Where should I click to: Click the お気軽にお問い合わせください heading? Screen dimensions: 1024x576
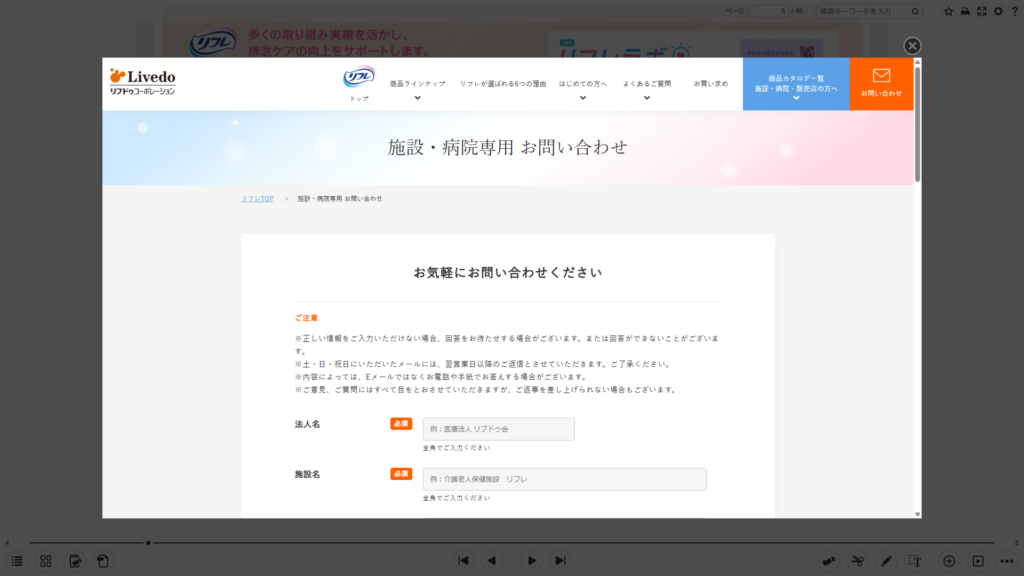click(x=507, y=273)
